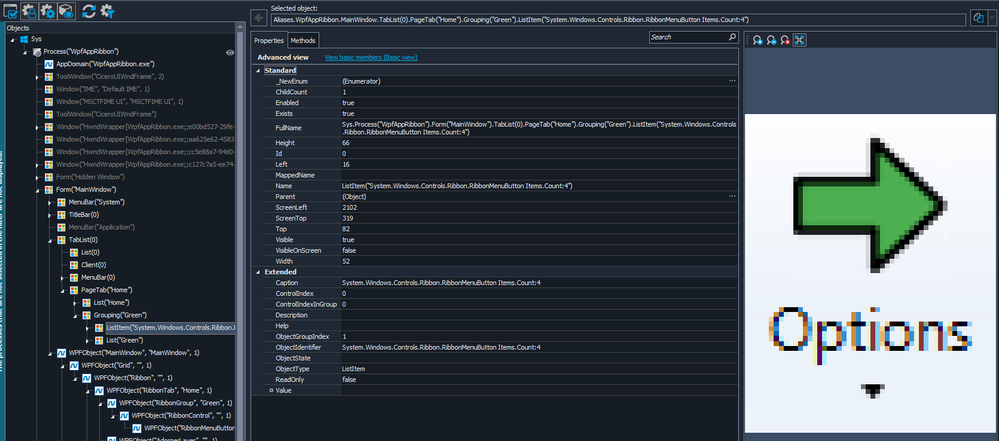Image resolution: width=999 pixels, height=441 pixels.
Task: Switch to the Methods tab
Action: click(x=303, y=40)
